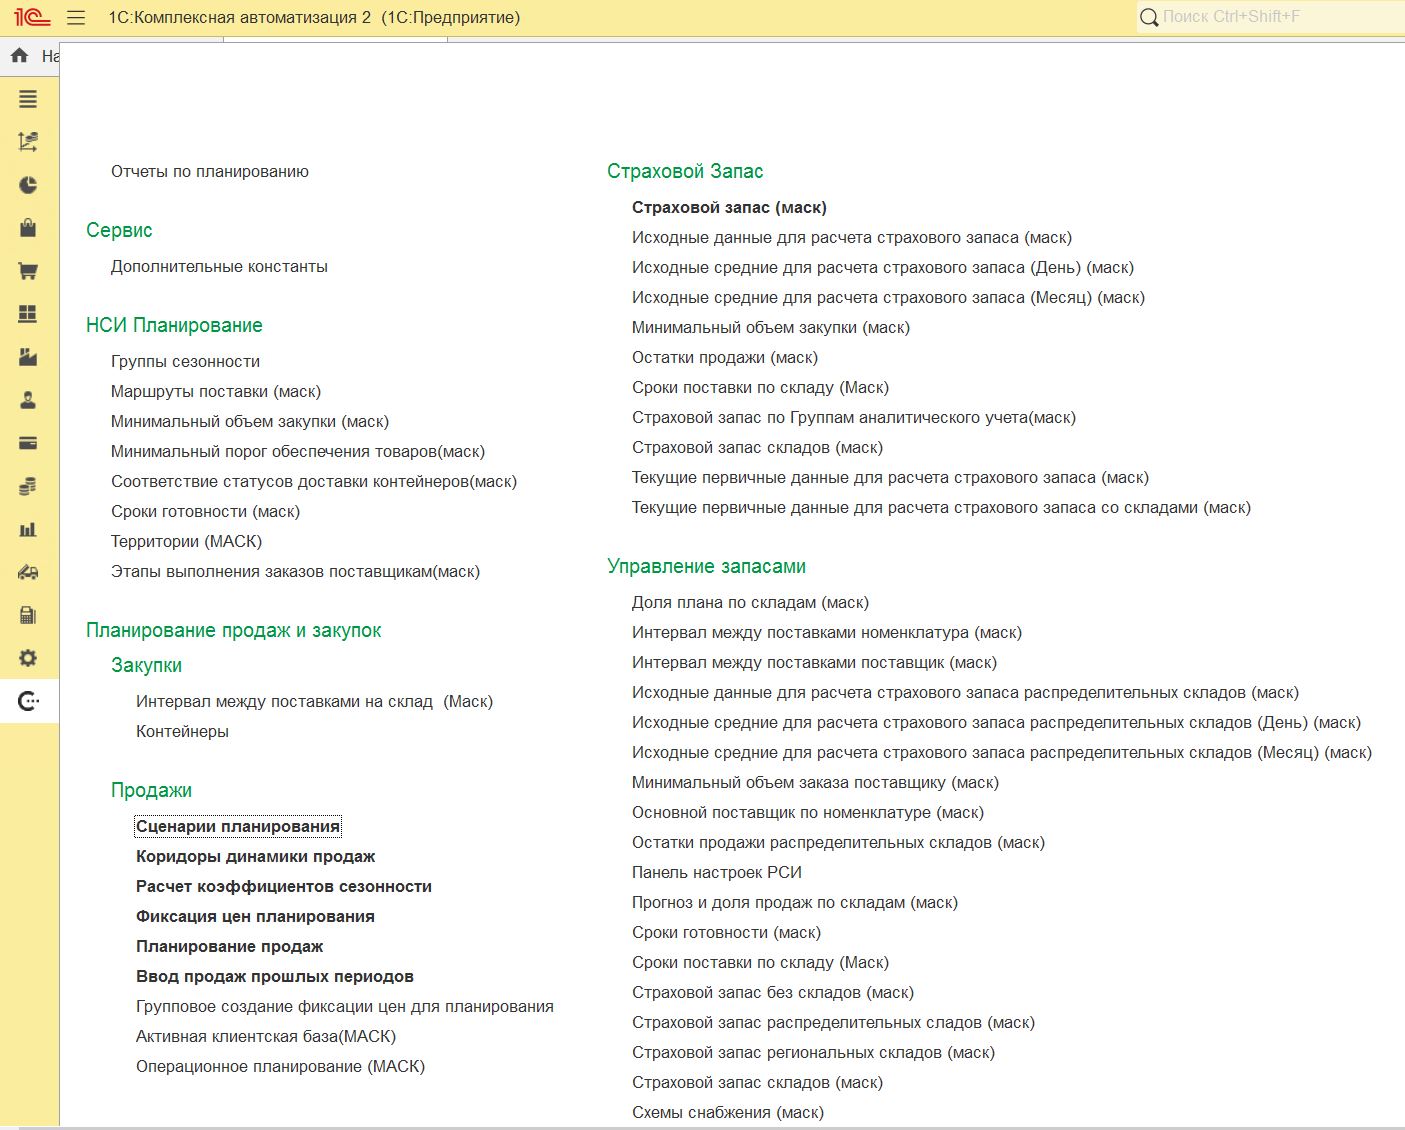
Task: Open Операционное планирование (МАСК)
Action: point(280,1067)
